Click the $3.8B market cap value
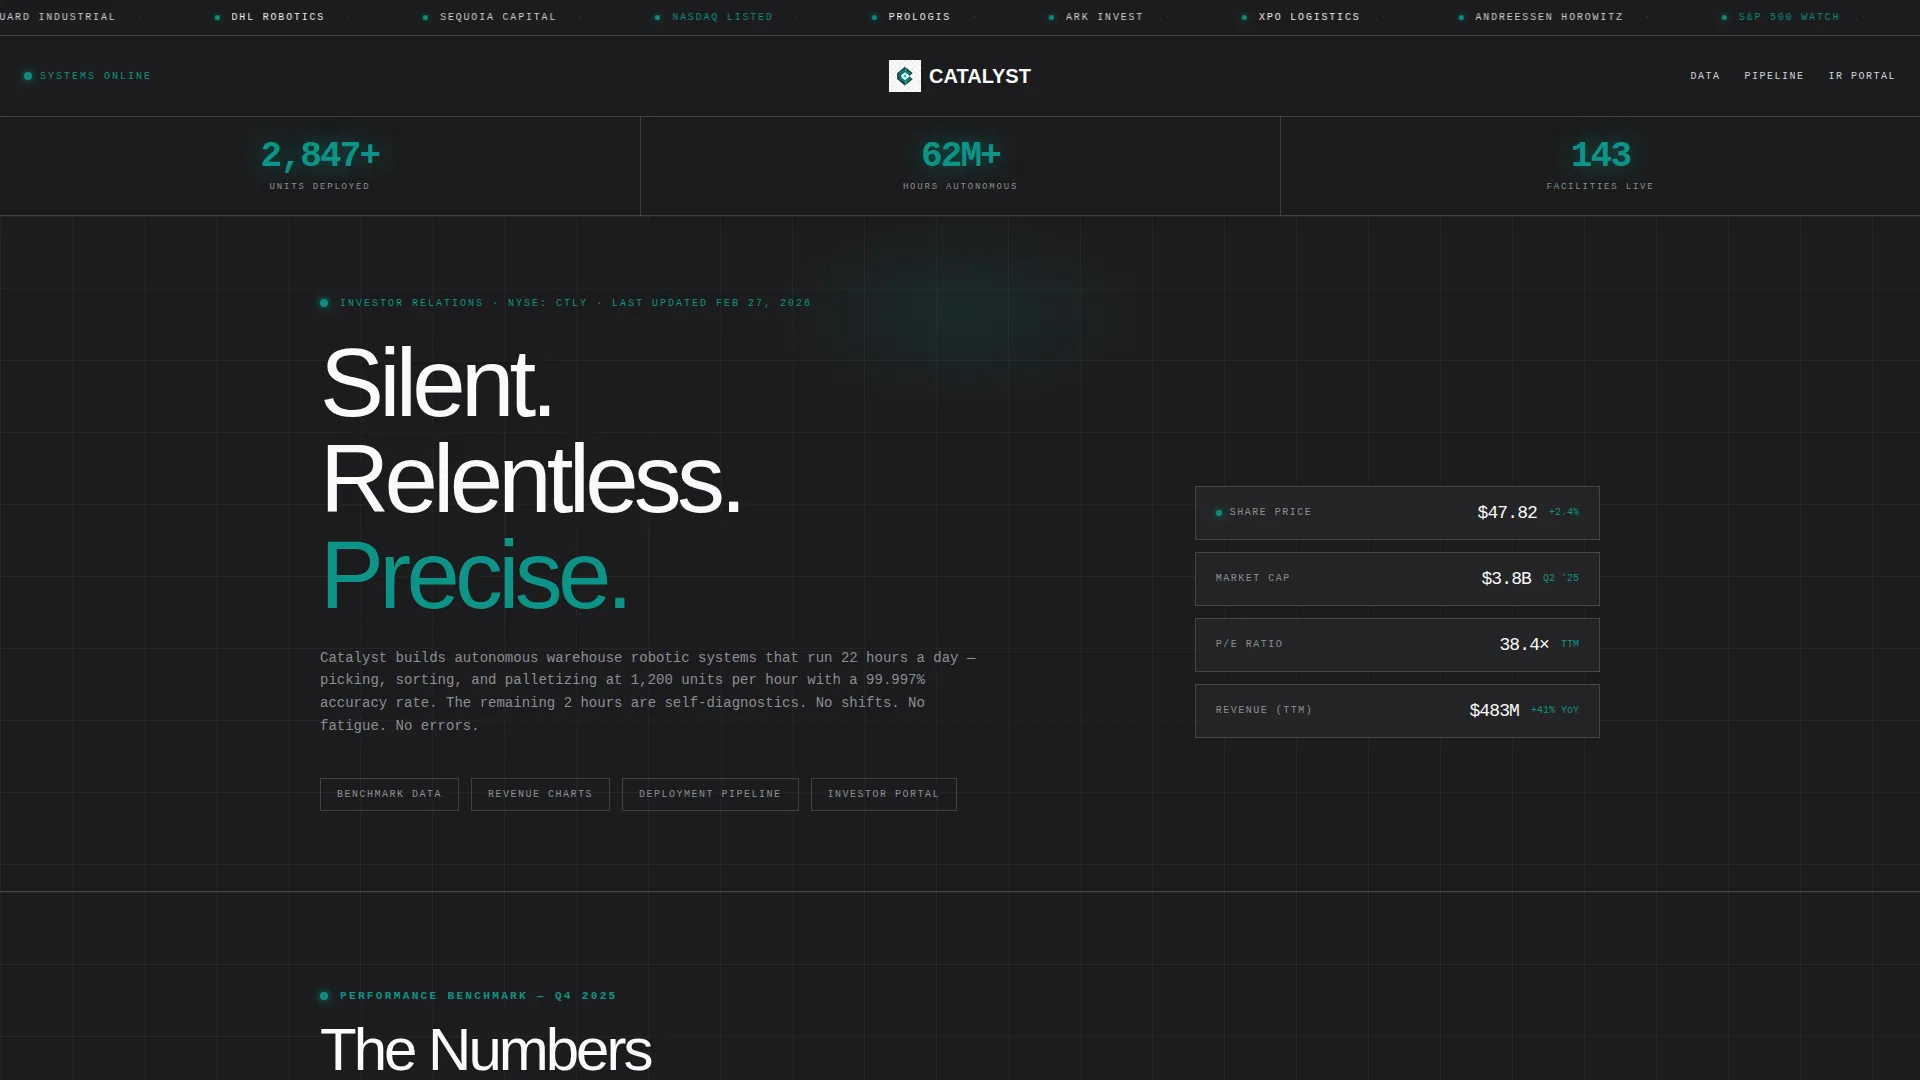The width and height of the screenshot is (1920, 1080). pyautogui.click(x=1506, y=579)
